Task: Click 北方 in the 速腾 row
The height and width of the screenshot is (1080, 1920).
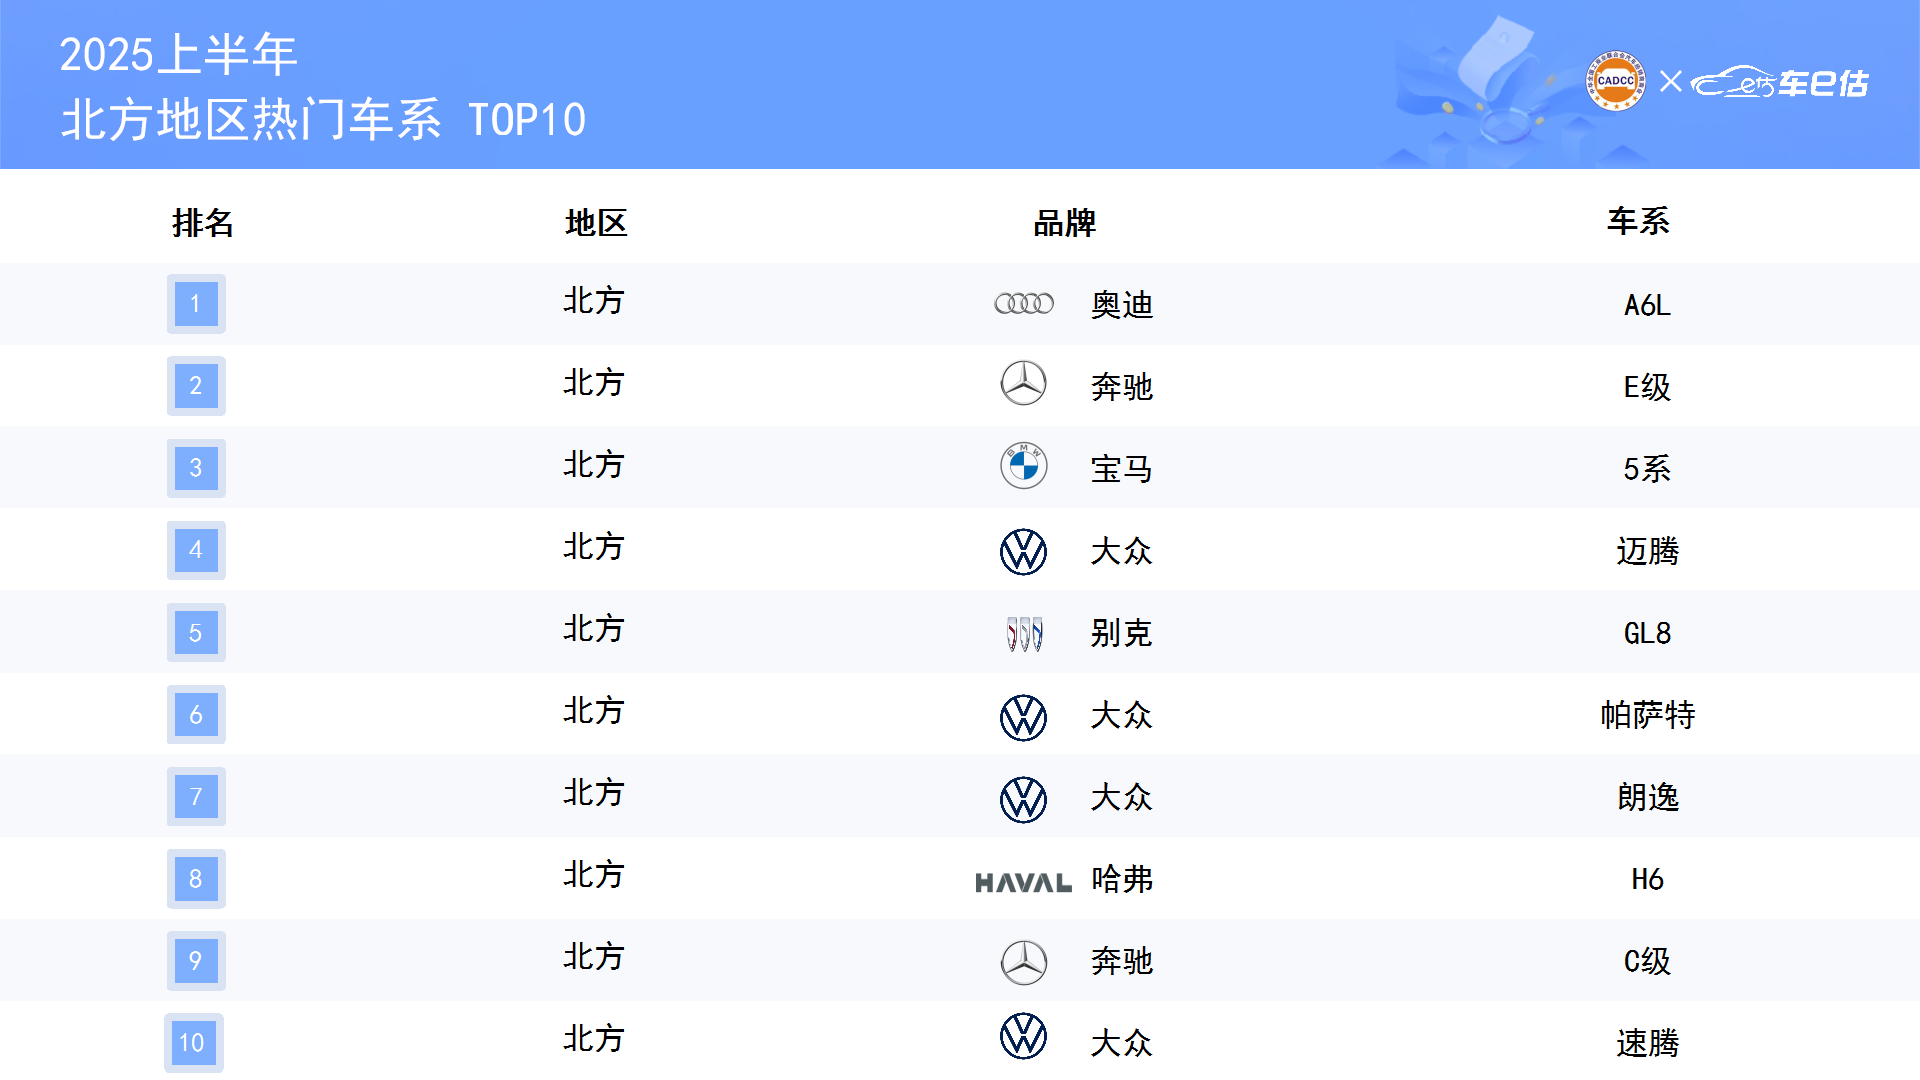Action: coord(594,1039)
